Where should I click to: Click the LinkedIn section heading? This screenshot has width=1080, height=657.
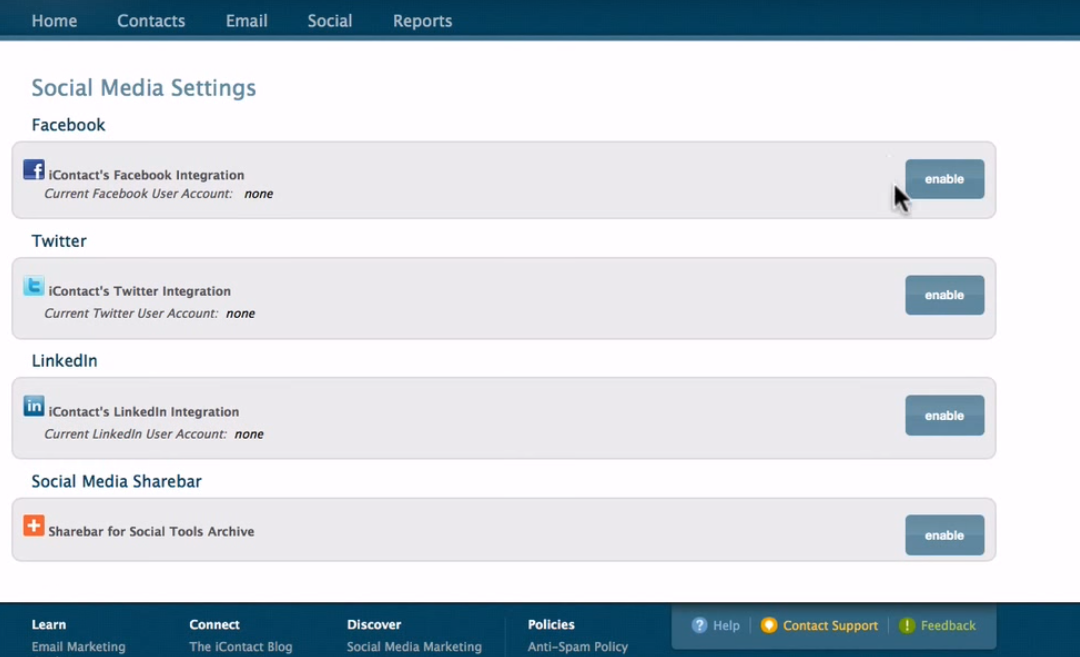64,361
